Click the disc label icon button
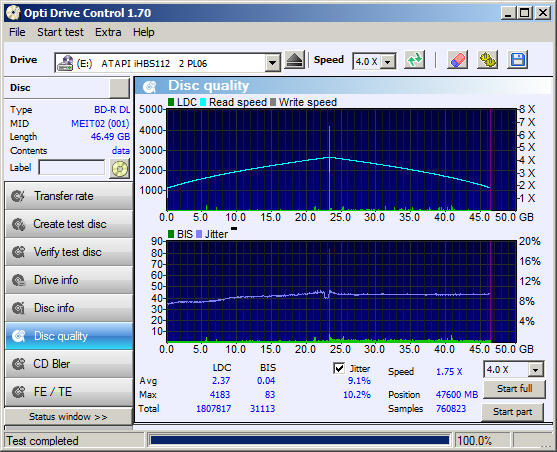 click(120, 169)
